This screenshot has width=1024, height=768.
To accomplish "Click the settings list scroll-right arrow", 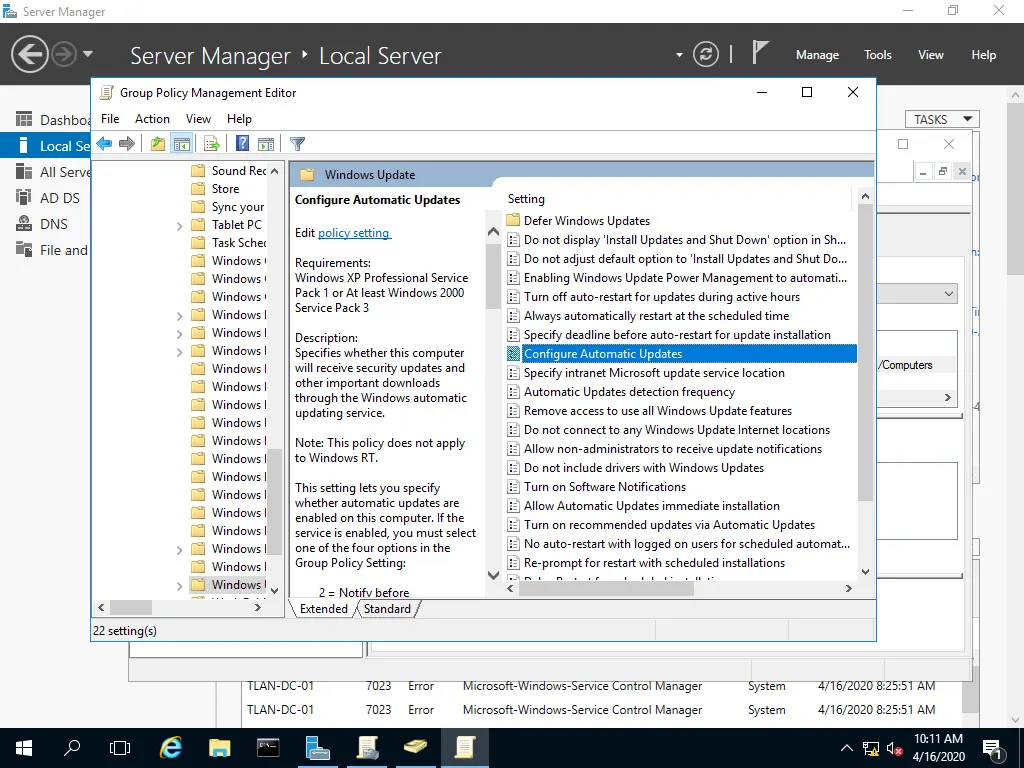I will click(x=848, y=588).
